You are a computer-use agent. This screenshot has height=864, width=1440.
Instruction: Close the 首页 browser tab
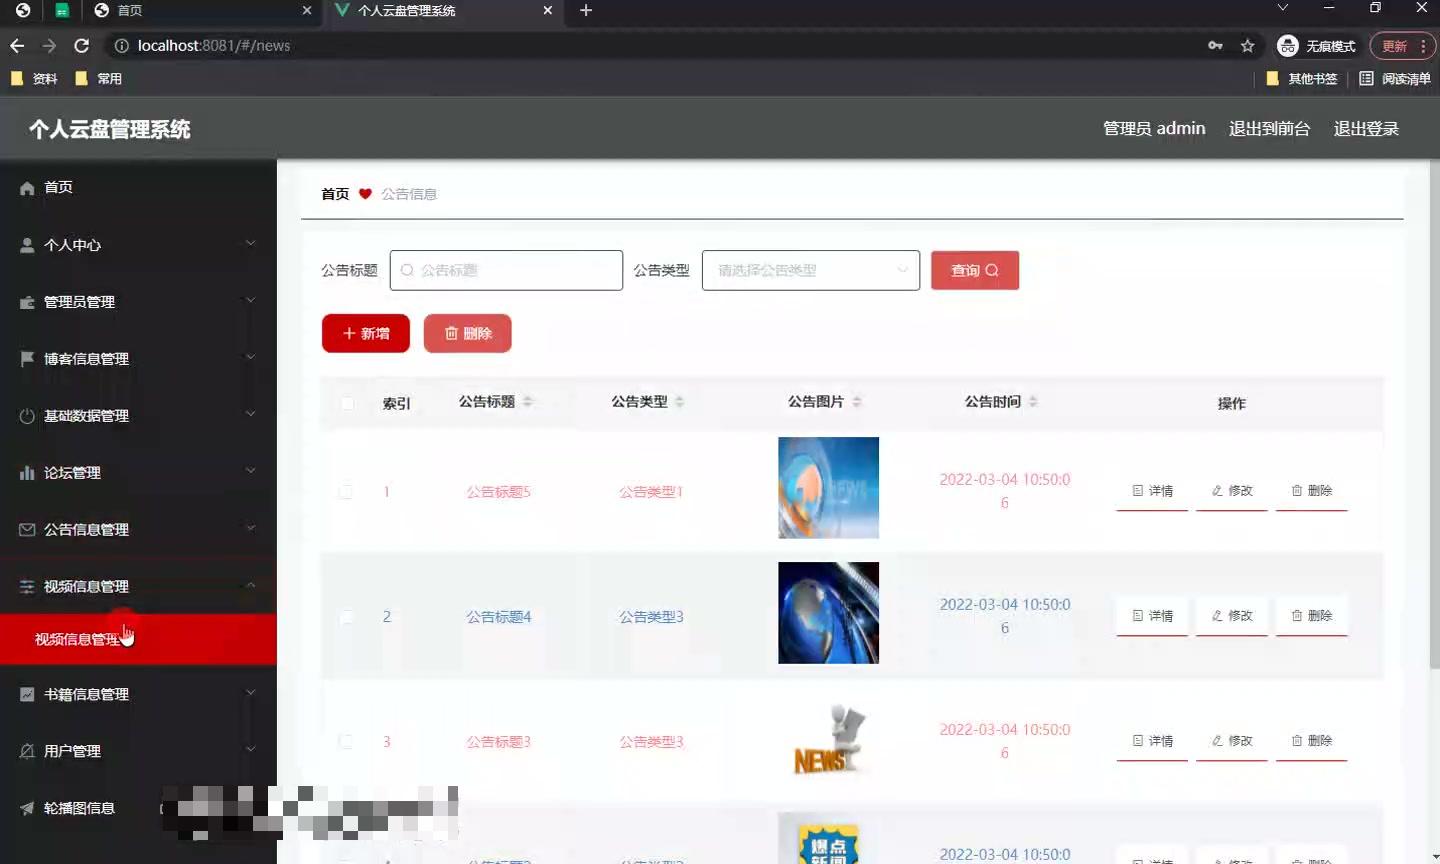tap(307, 10)
